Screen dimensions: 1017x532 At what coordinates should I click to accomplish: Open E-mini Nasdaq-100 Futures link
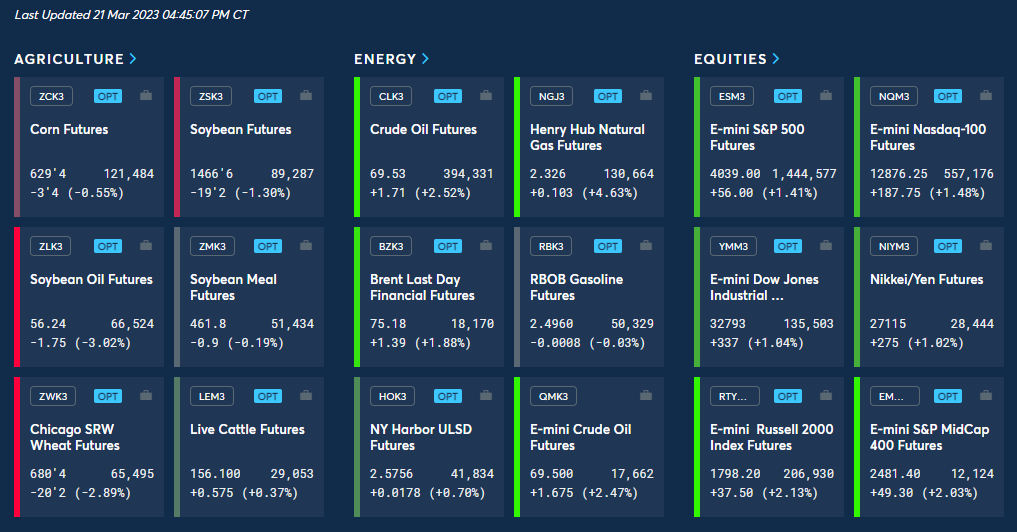(x=928, y=137)
